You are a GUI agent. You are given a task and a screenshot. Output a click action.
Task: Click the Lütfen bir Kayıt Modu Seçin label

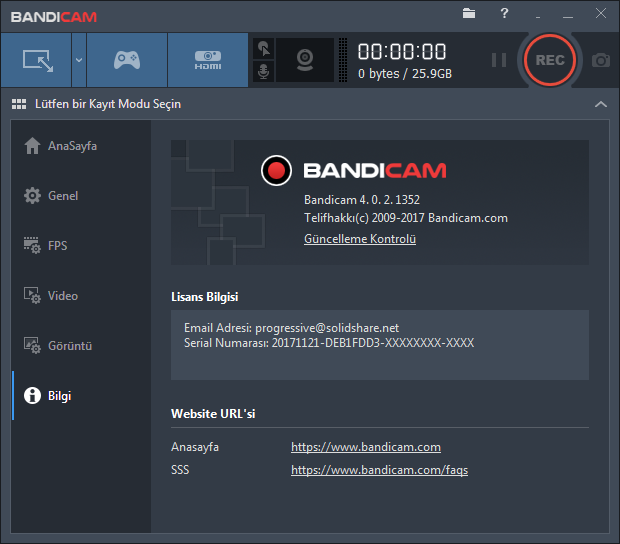point(108,104)
